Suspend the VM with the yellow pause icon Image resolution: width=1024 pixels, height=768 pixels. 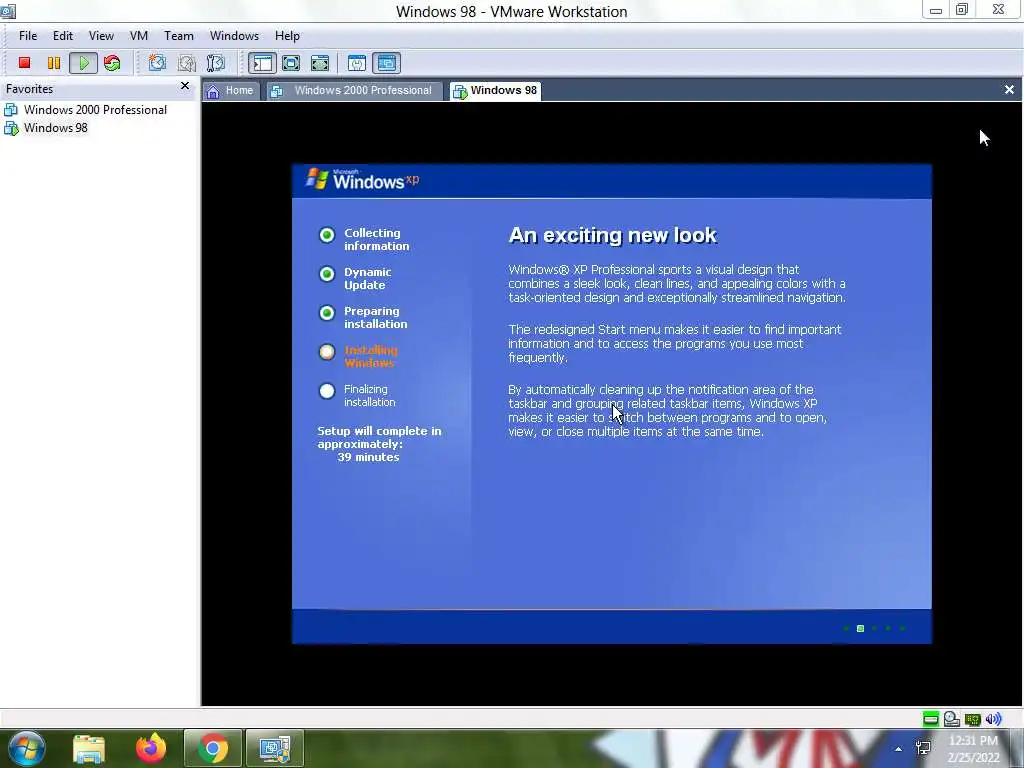(54, 63)
